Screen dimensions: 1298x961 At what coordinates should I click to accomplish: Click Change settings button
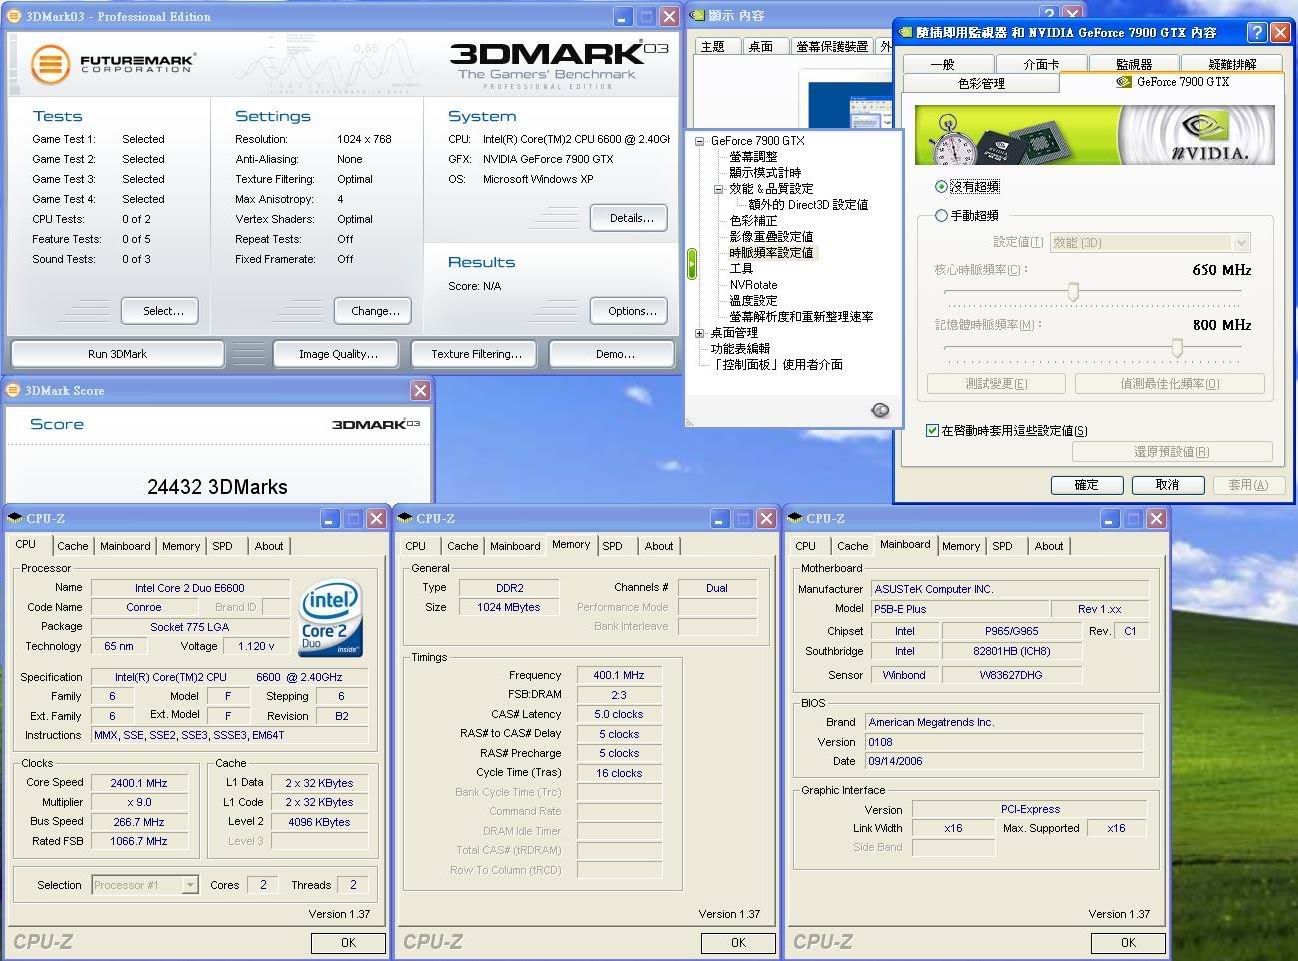point(375,311)
